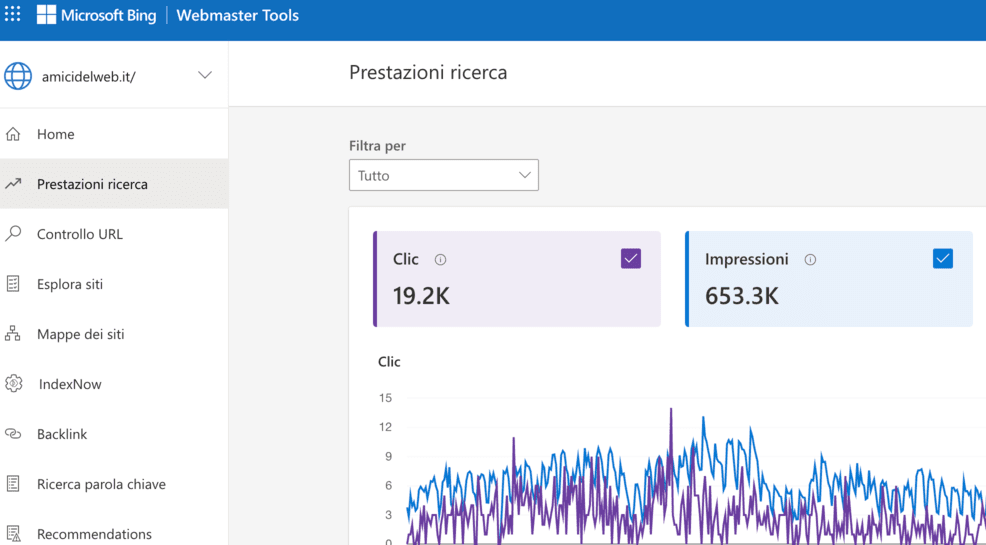Click the 12 label on chart axis

(x=385, y=427)
